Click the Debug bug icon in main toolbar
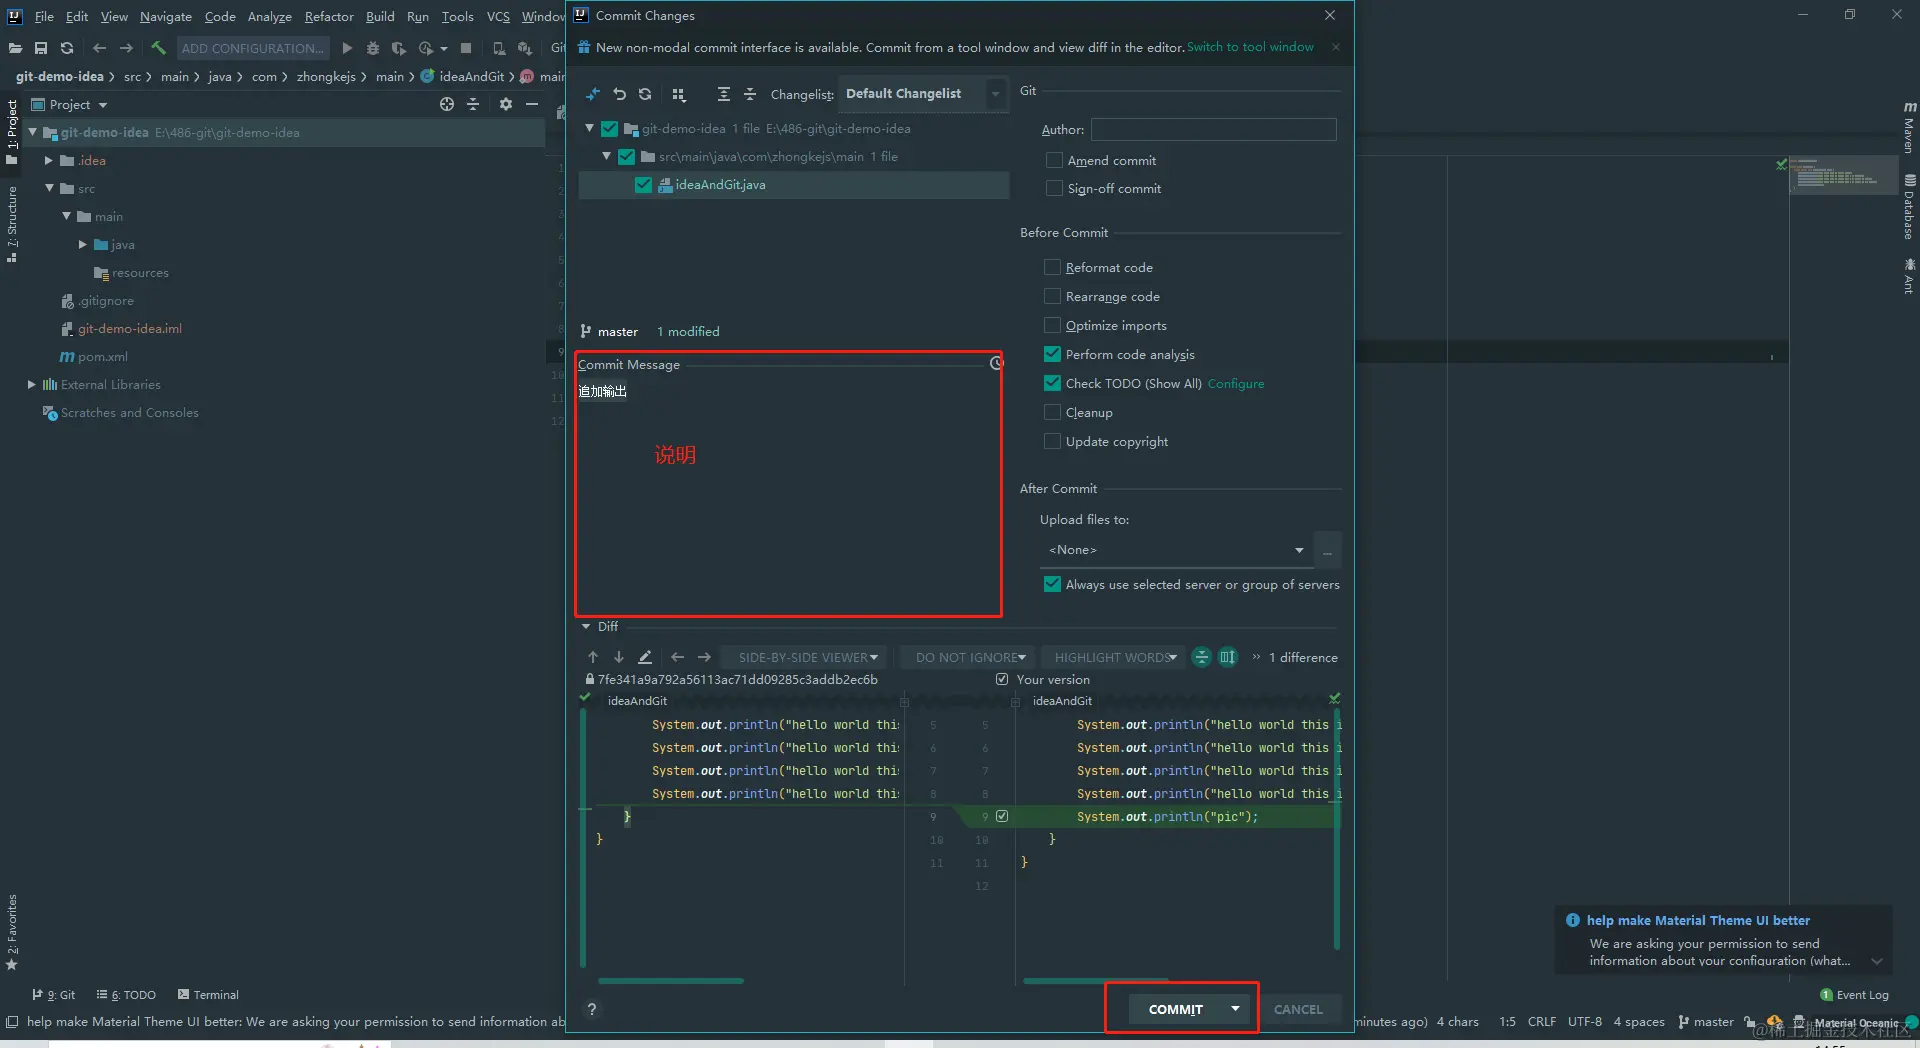This screenshot has height=1048, width=1920. point(373,48)
